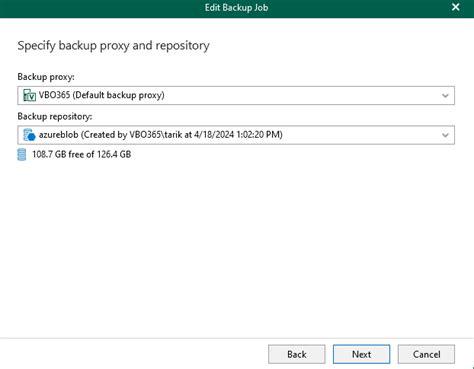Screen dimensions: 474x369
Task: Click the '108.7 GB free of 126.4 GB' text
Action: pos(81,154)
